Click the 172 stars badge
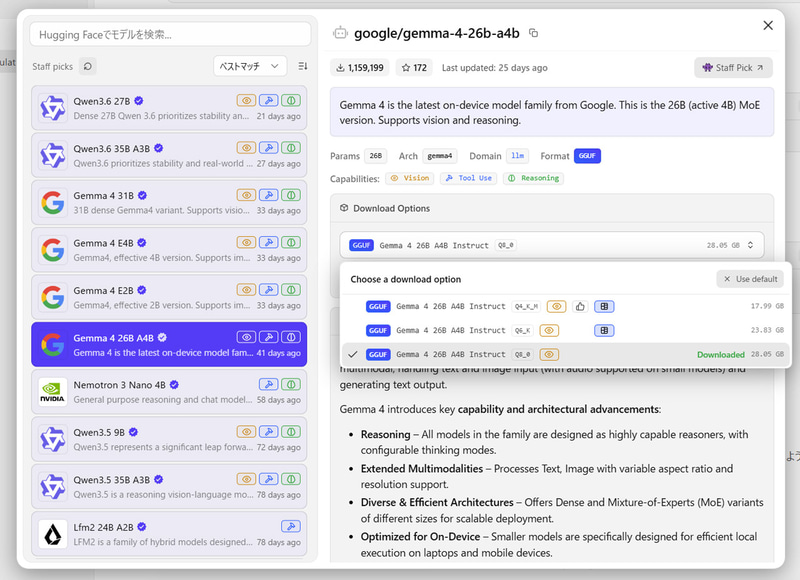 pyautogui.click(x=414, y=68)
